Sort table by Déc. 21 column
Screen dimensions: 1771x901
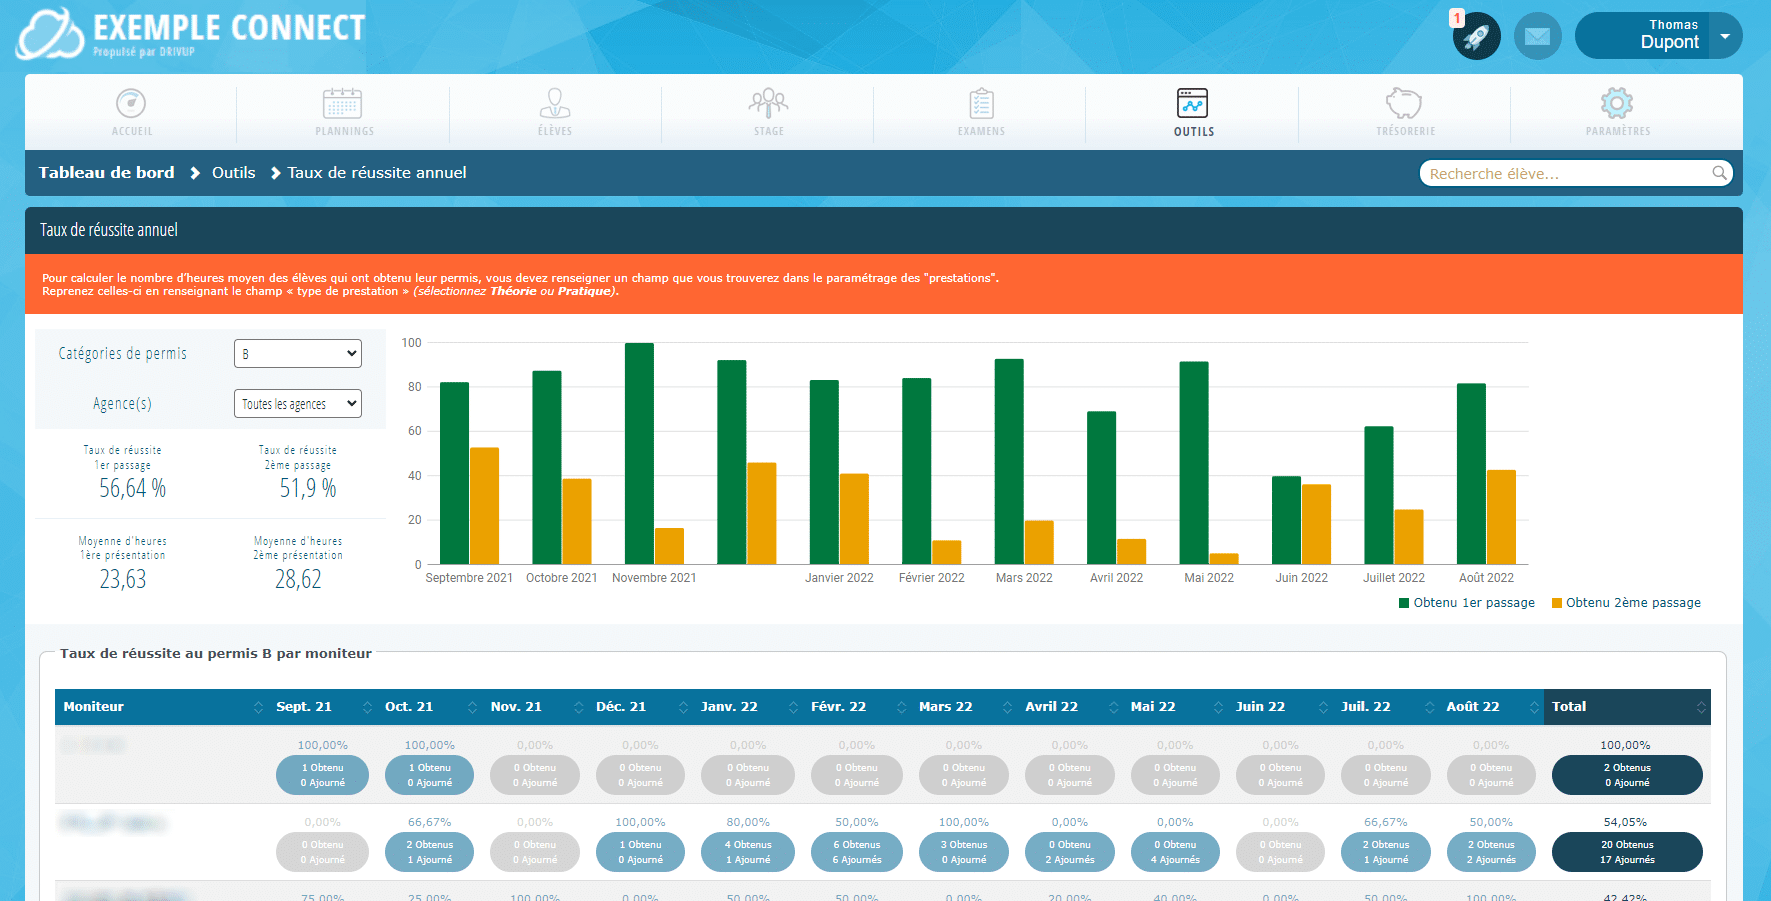click(x=640, y=707)
